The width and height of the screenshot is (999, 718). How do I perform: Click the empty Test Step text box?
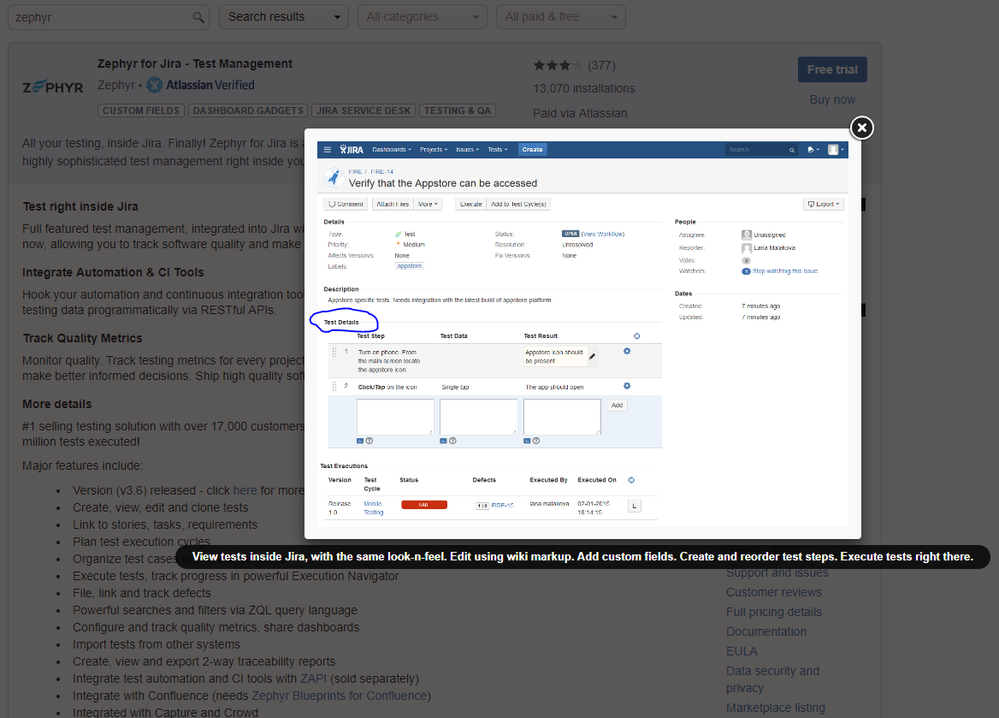click(x=395, y=417)
